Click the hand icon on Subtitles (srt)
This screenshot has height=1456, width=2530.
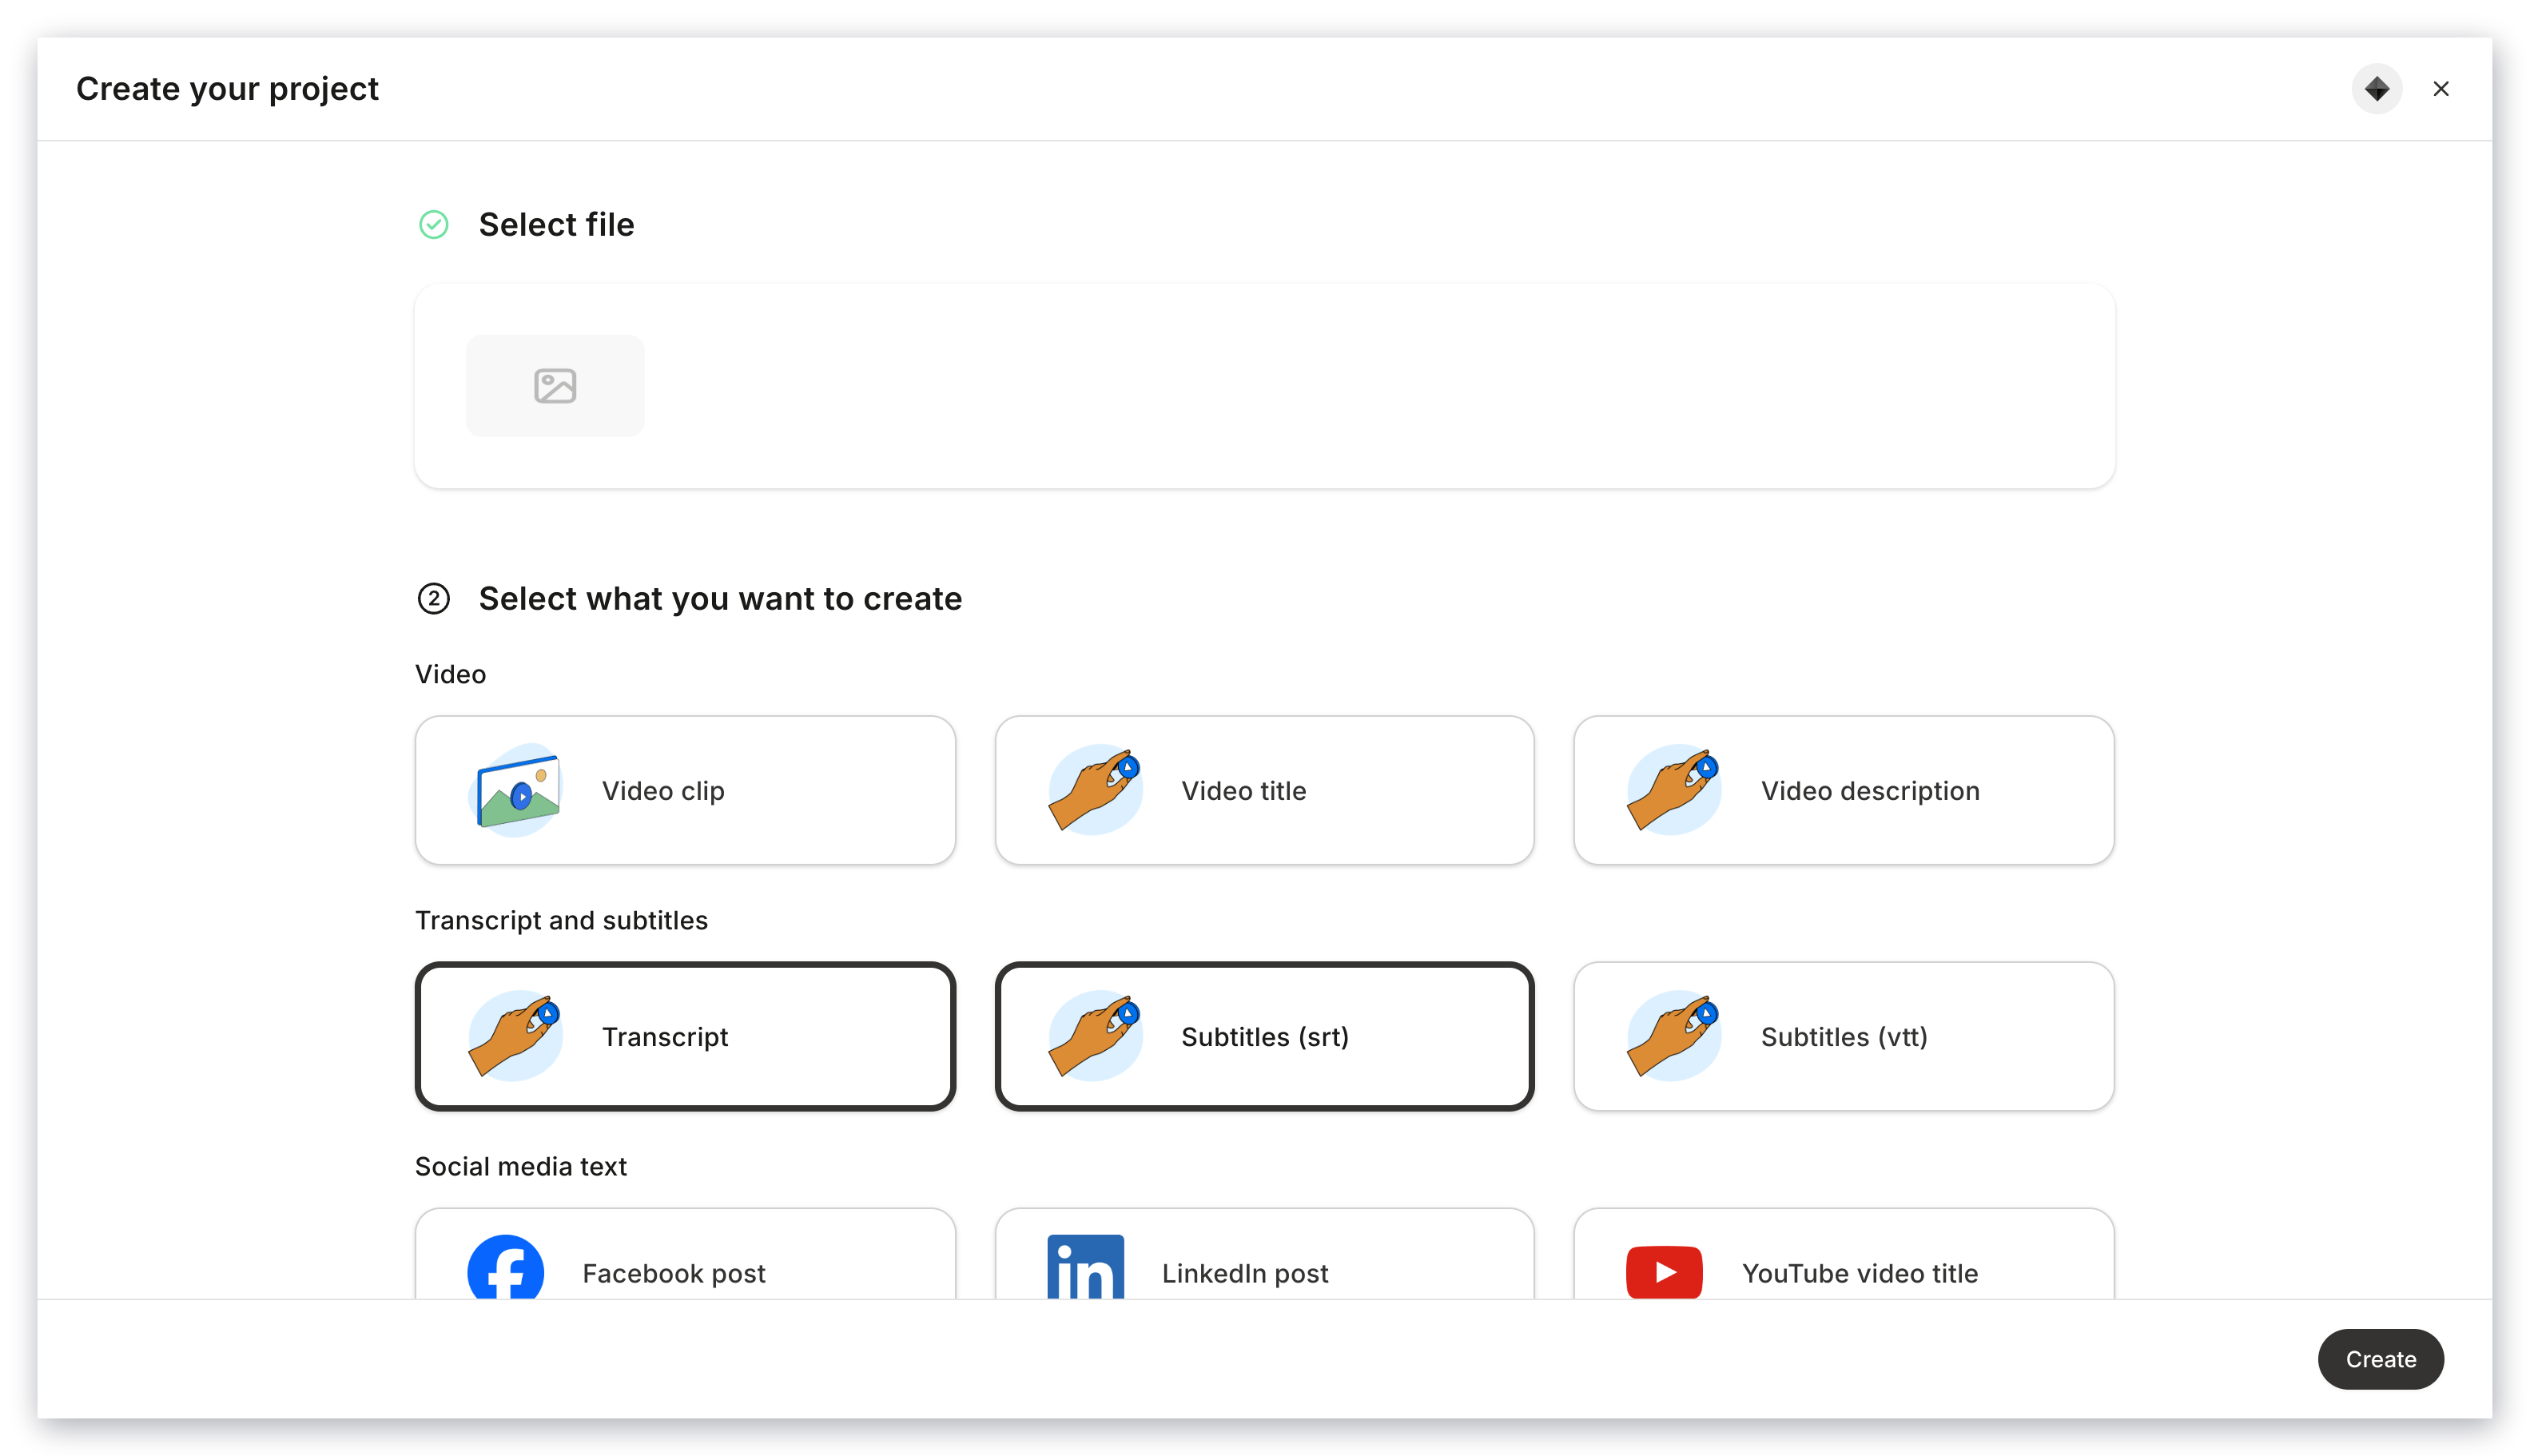coord(1094,1036)
